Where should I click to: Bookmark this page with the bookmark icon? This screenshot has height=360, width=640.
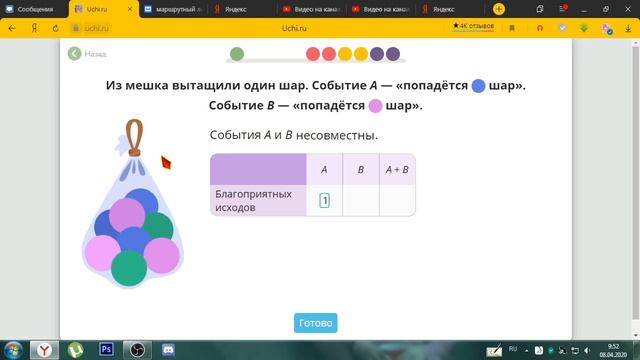pyautogui.click(x=512, y=28)
